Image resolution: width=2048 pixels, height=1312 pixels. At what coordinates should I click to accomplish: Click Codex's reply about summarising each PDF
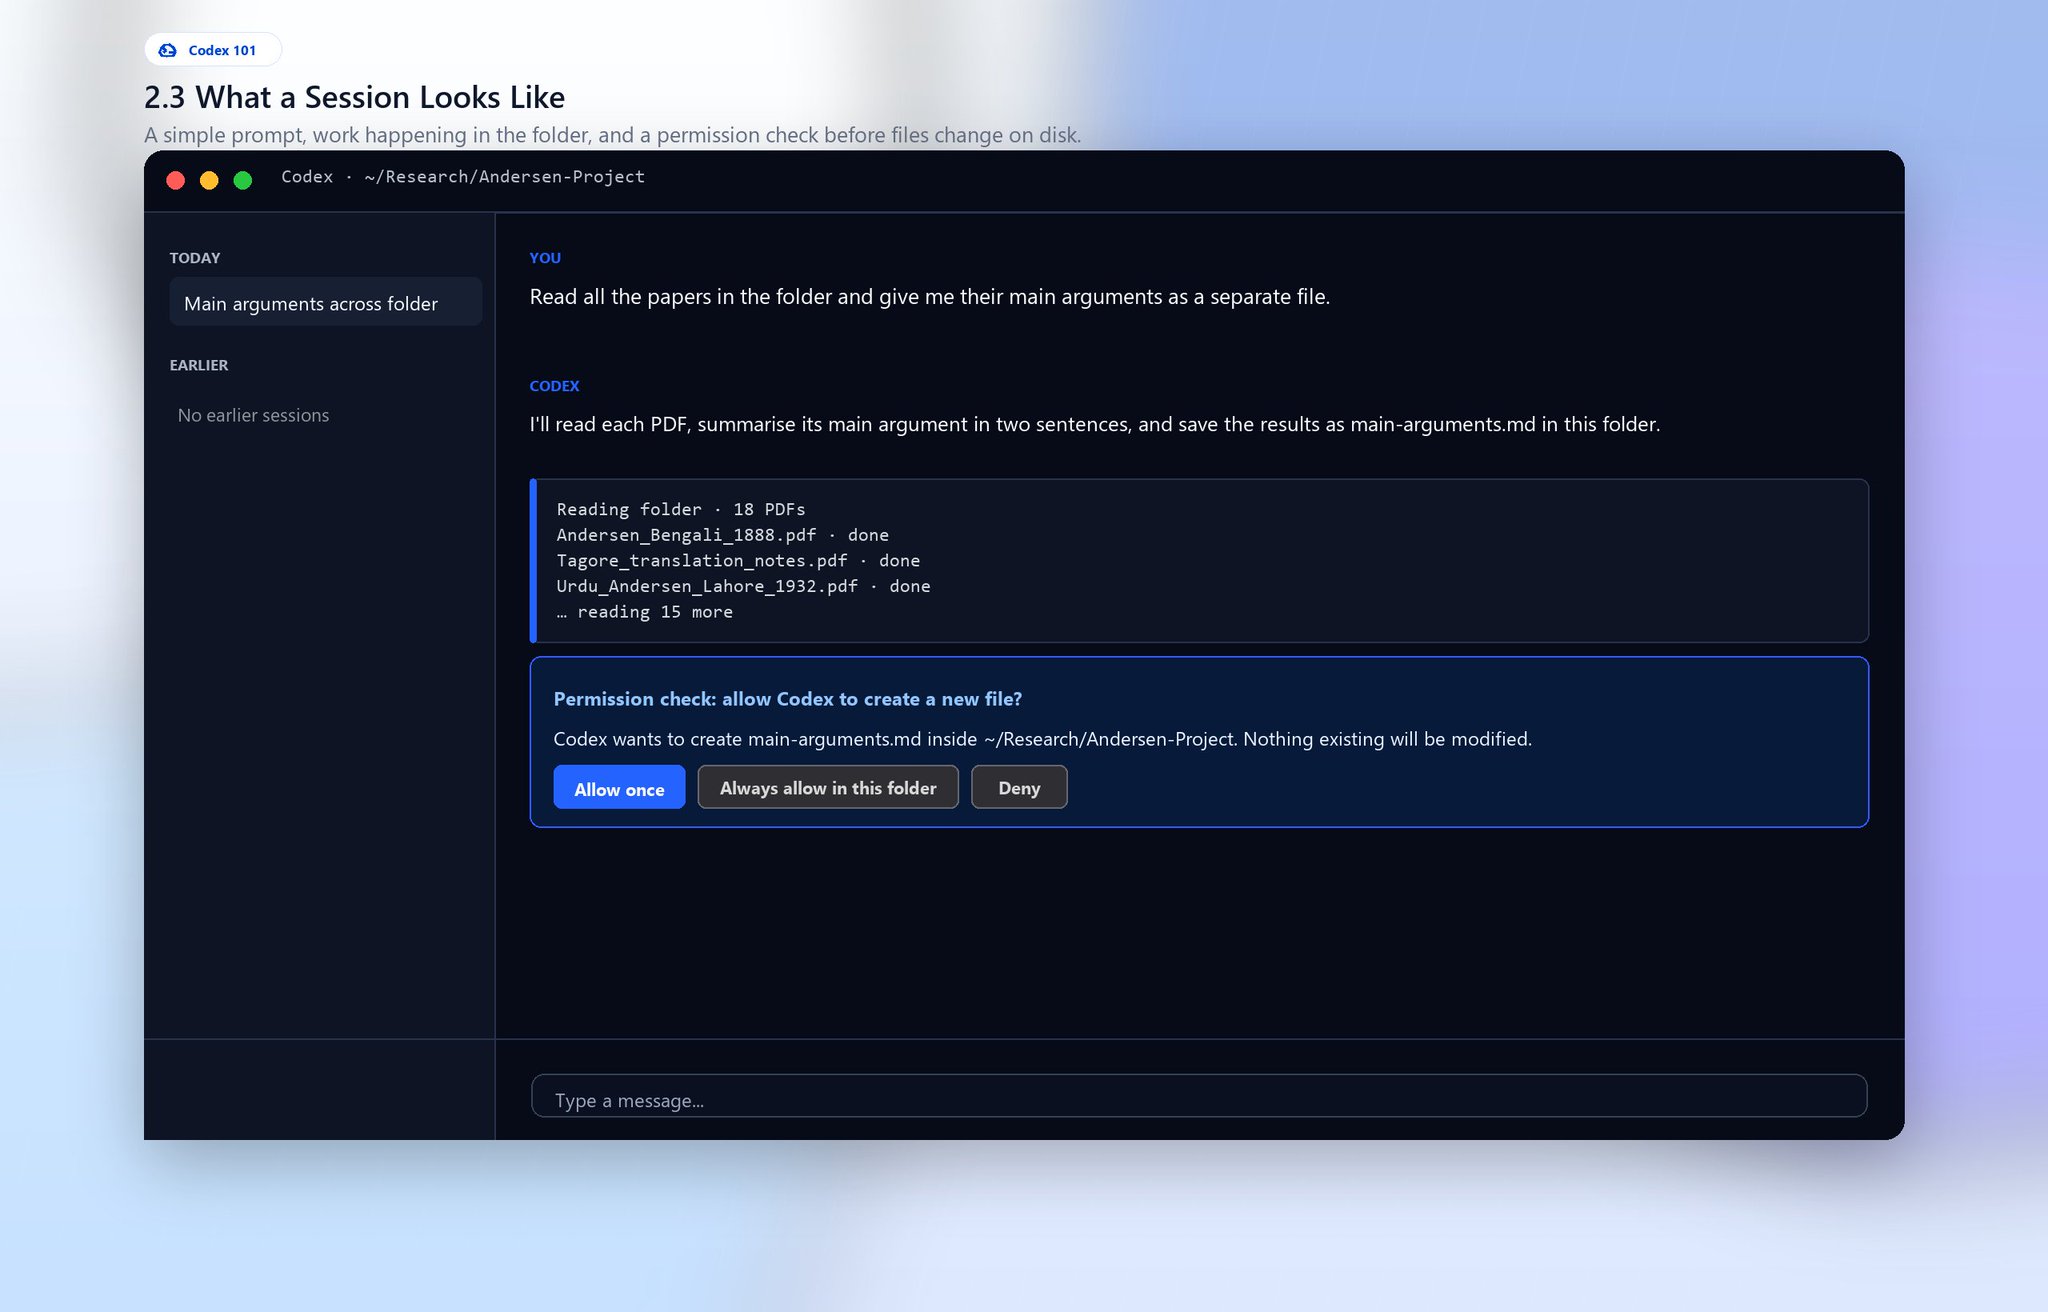click(x=1095, y=424)
